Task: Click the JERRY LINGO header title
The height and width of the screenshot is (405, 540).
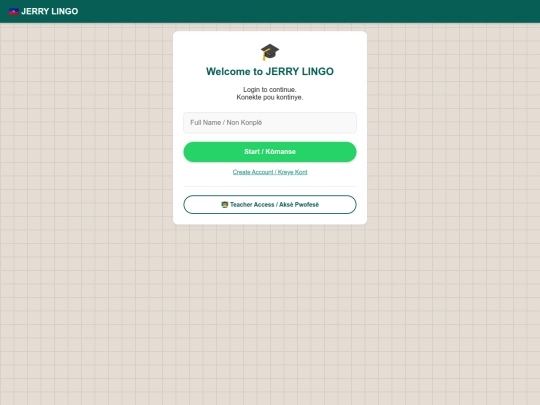Action: 50,11
